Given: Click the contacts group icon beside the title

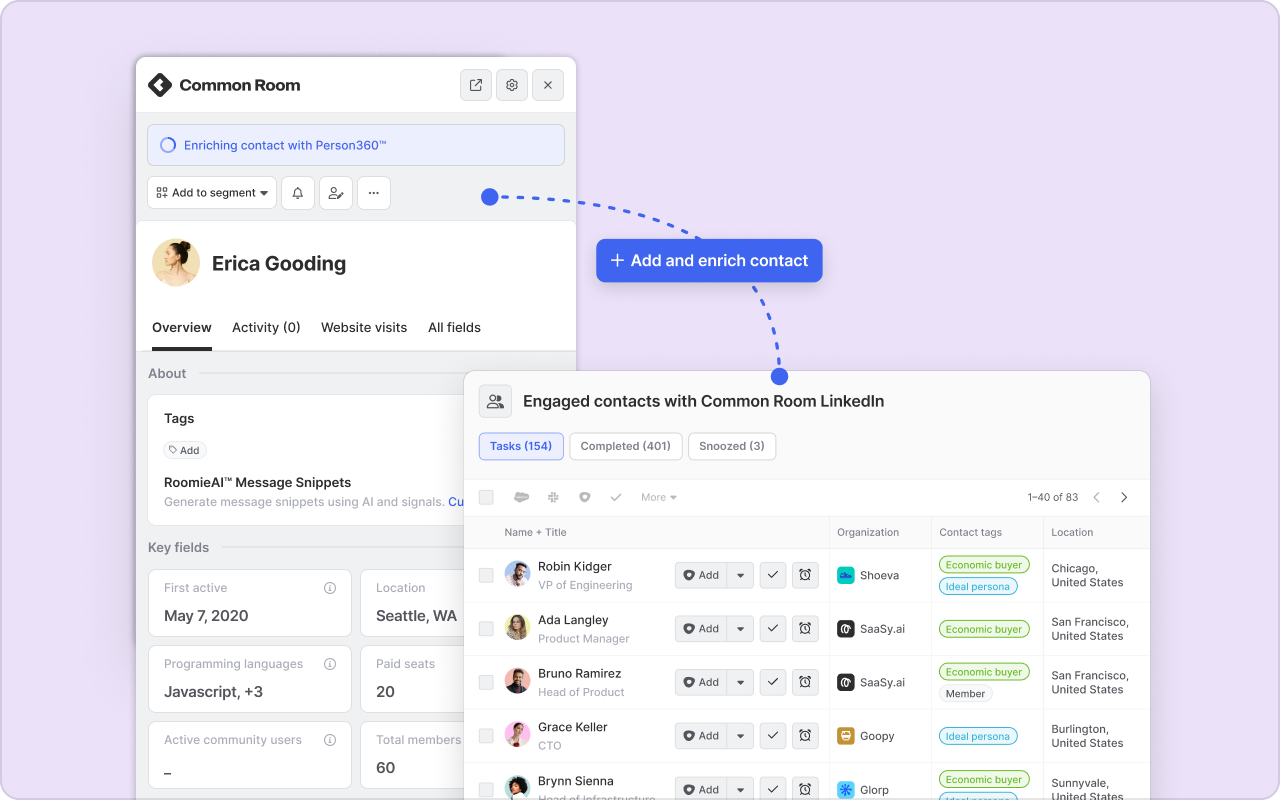Looking at the screenshot, I should (x=495, y=401).
